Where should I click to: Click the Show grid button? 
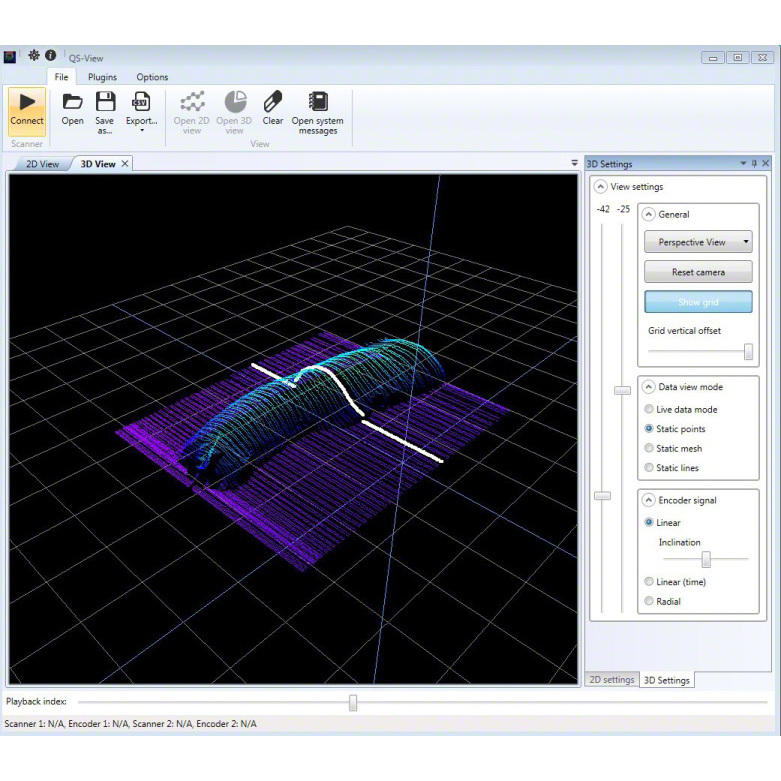tap(698, 302)
